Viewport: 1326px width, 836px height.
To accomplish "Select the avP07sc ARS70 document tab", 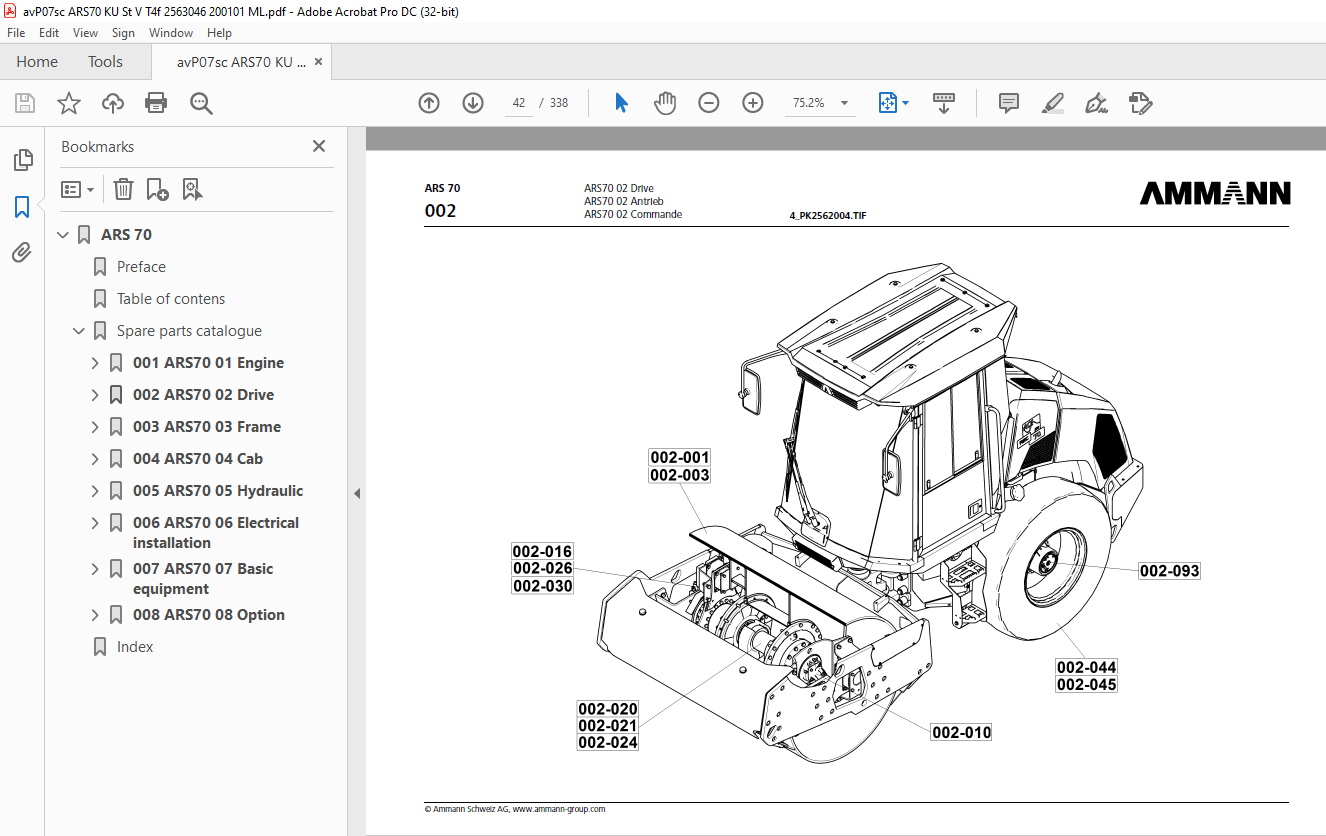I will [x=241, y=62].
